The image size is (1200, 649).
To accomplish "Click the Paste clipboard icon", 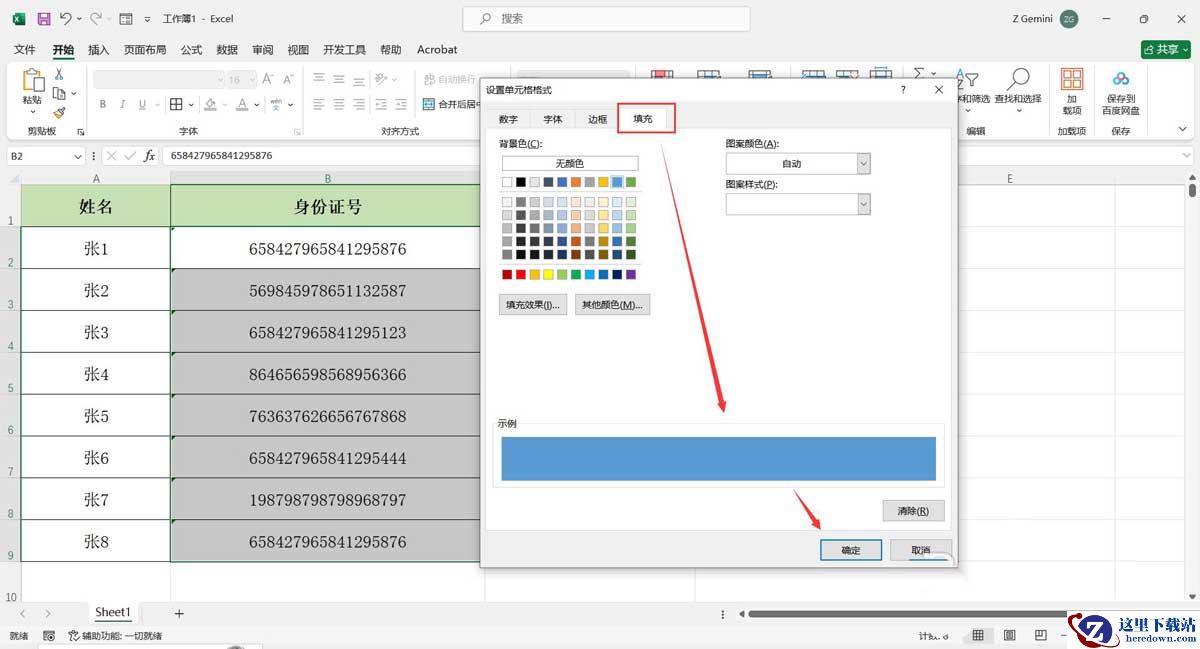I will (32, 82).
